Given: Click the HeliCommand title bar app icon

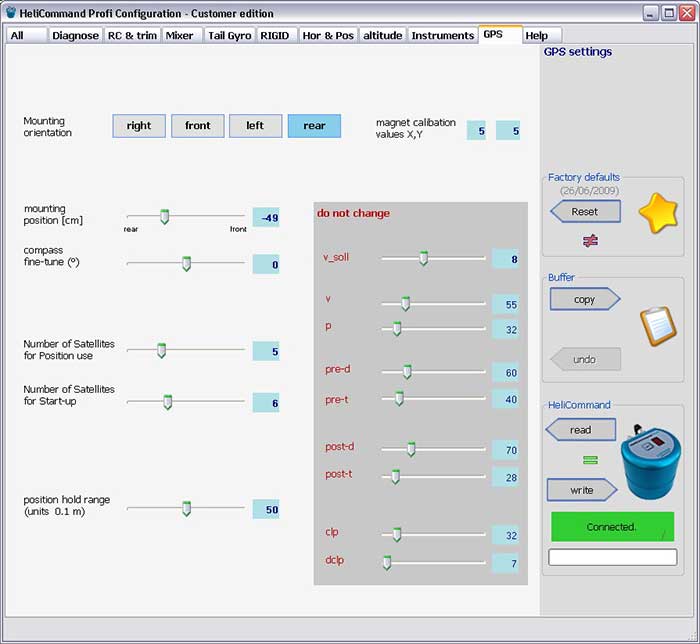Looking at the screenshot, I should pyautogui.click(x=11, y=13).
